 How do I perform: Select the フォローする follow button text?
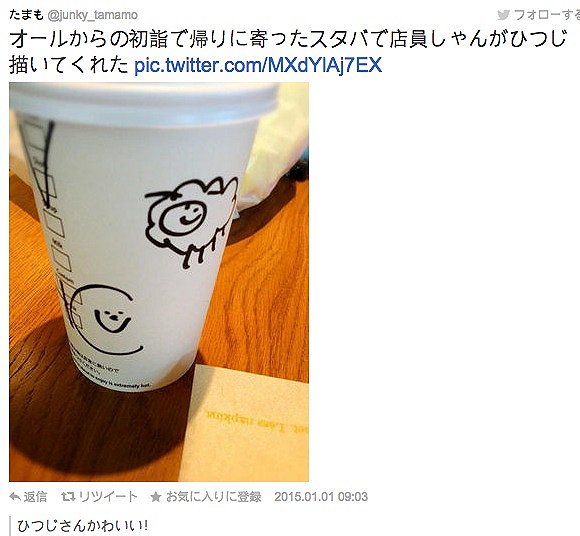pos(547,15)
